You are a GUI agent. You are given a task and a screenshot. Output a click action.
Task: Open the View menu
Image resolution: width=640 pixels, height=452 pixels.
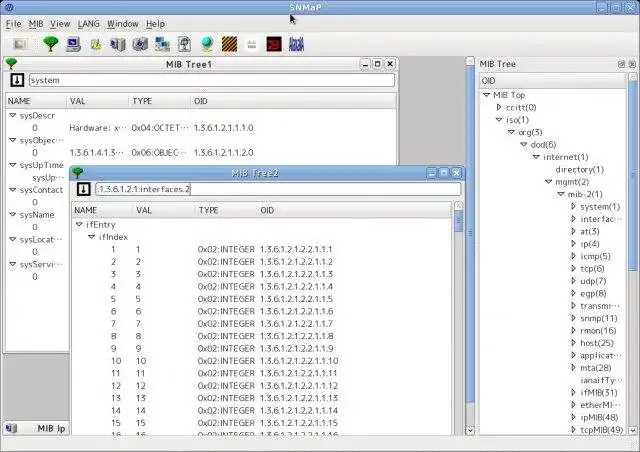pos(60,24)
